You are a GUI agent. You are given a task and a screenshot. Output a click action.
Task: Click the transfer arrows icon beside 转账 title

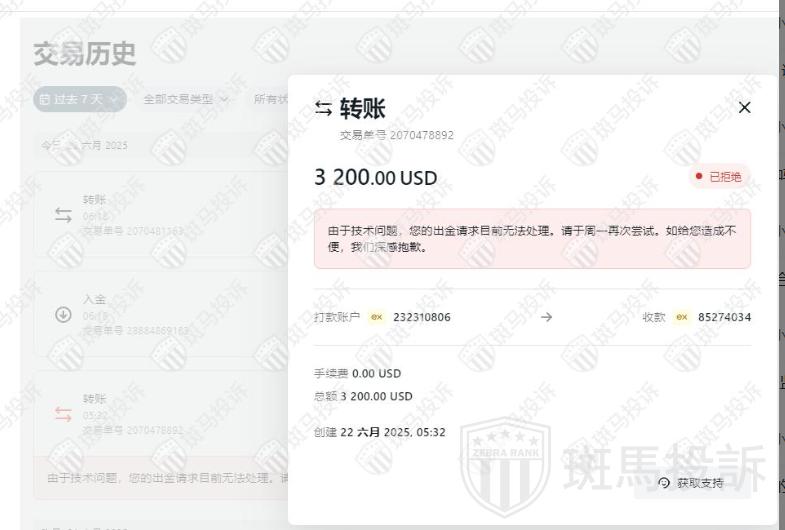click(323, 108)
